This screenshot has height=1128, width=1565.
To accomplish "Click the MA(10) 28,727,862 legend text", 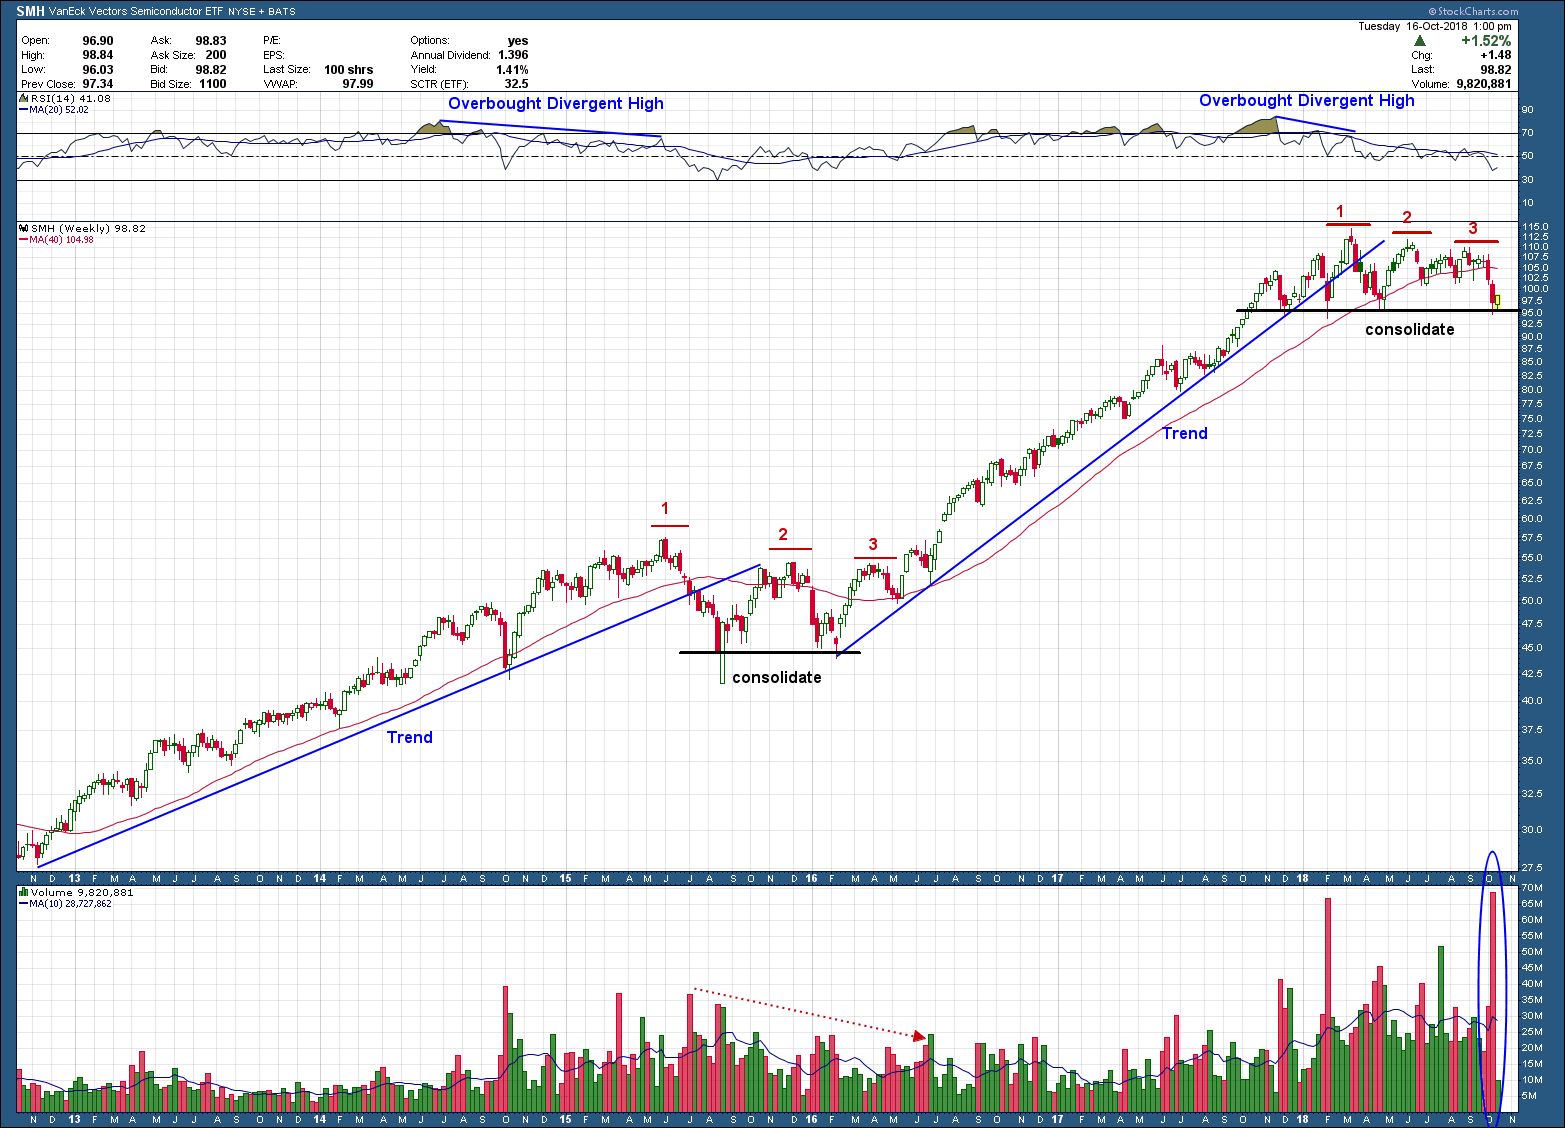I will tap(71, 904).
